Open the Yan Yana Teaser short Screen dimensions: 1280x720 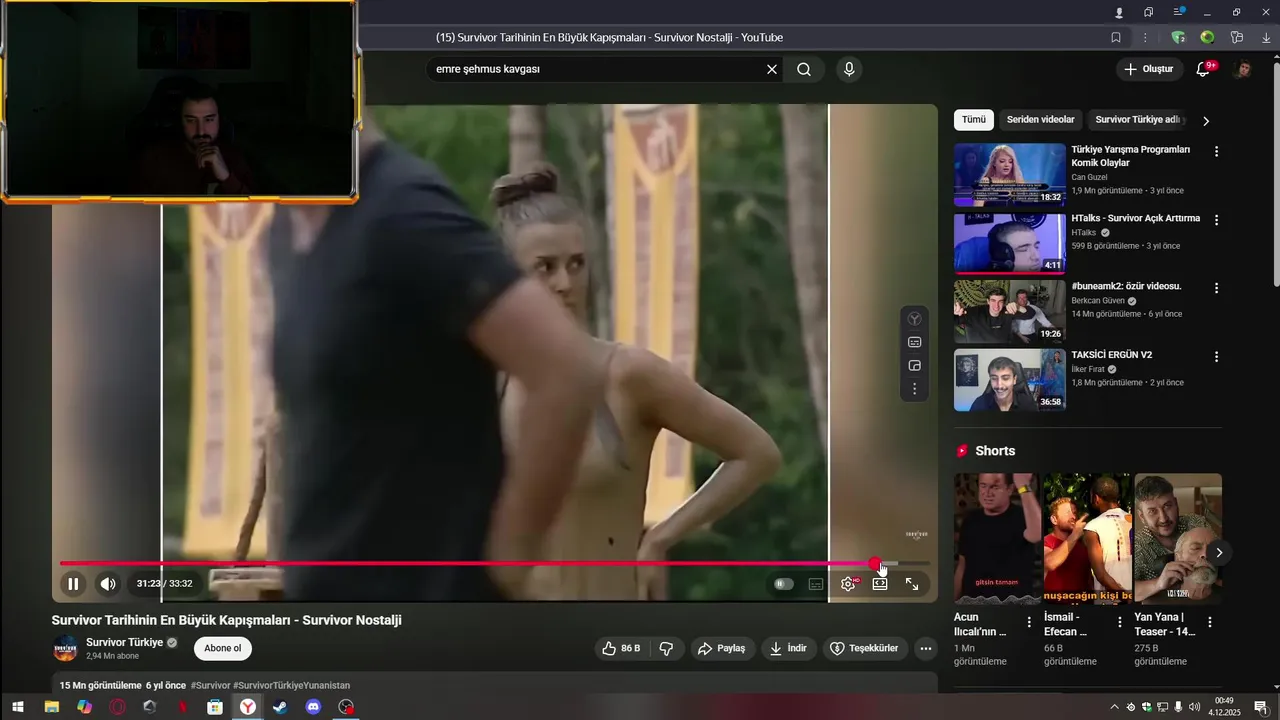[x=1178, y=539]
